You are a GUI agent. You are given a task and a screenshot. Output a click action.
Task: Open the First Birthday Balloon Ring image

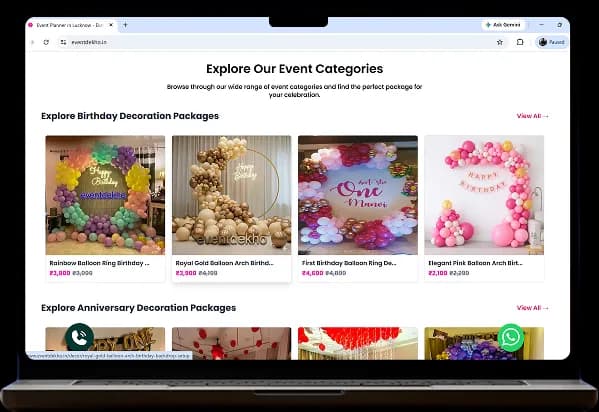(358, 195)
